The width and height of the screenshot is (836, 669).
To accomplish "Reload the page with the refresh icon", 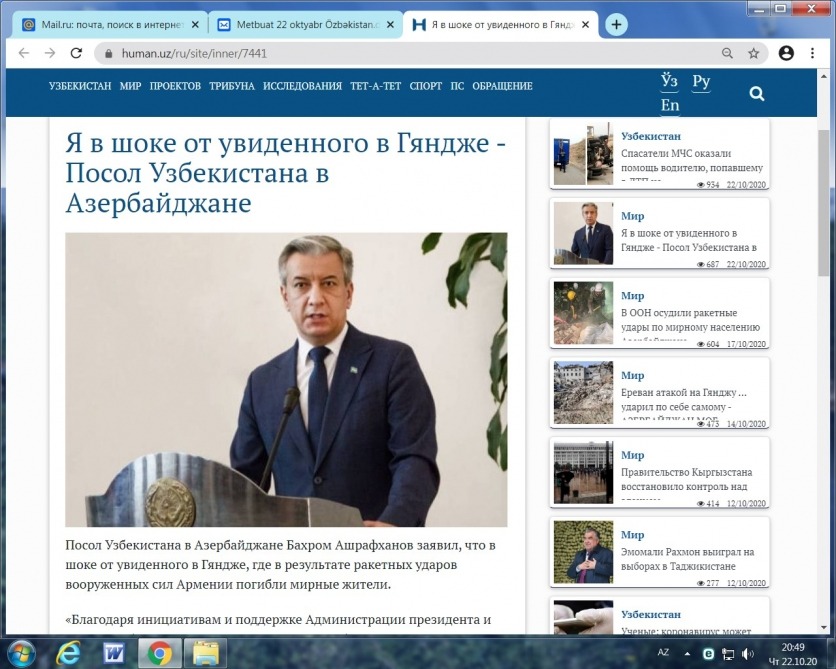I will (x=76, y=53).
